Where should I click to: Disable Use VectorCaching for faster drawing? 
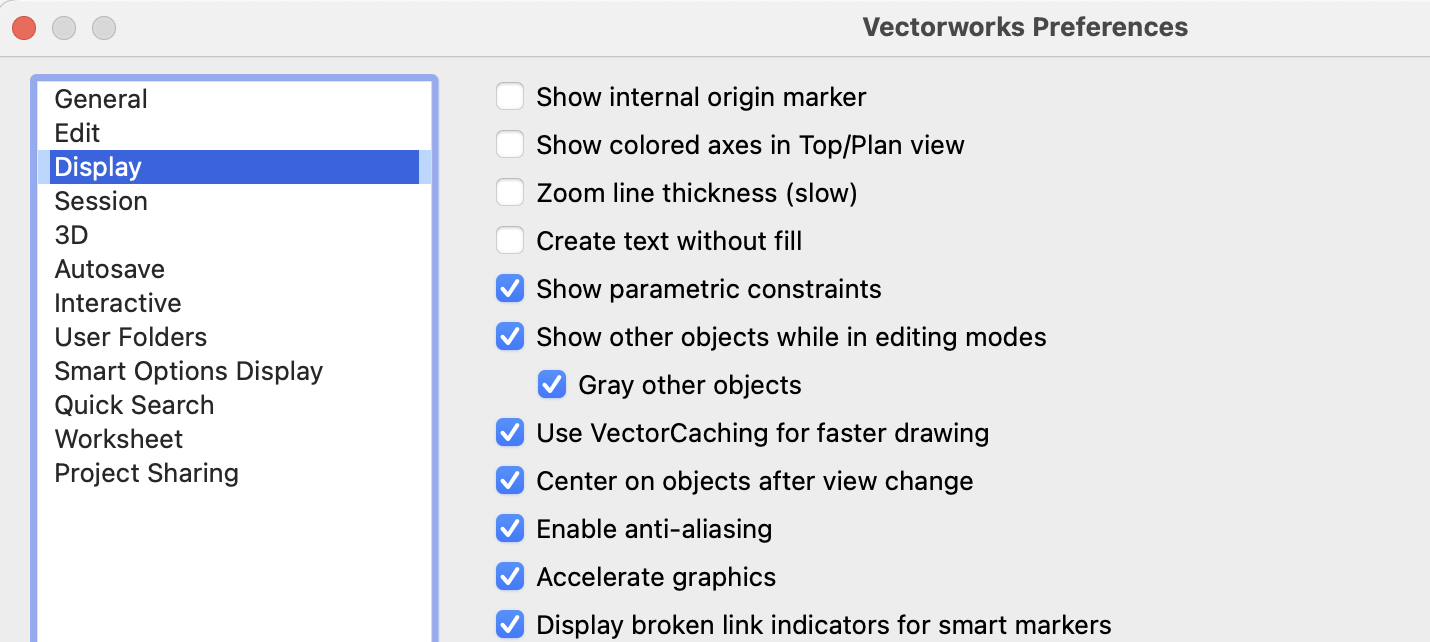[x=510, y=433]
